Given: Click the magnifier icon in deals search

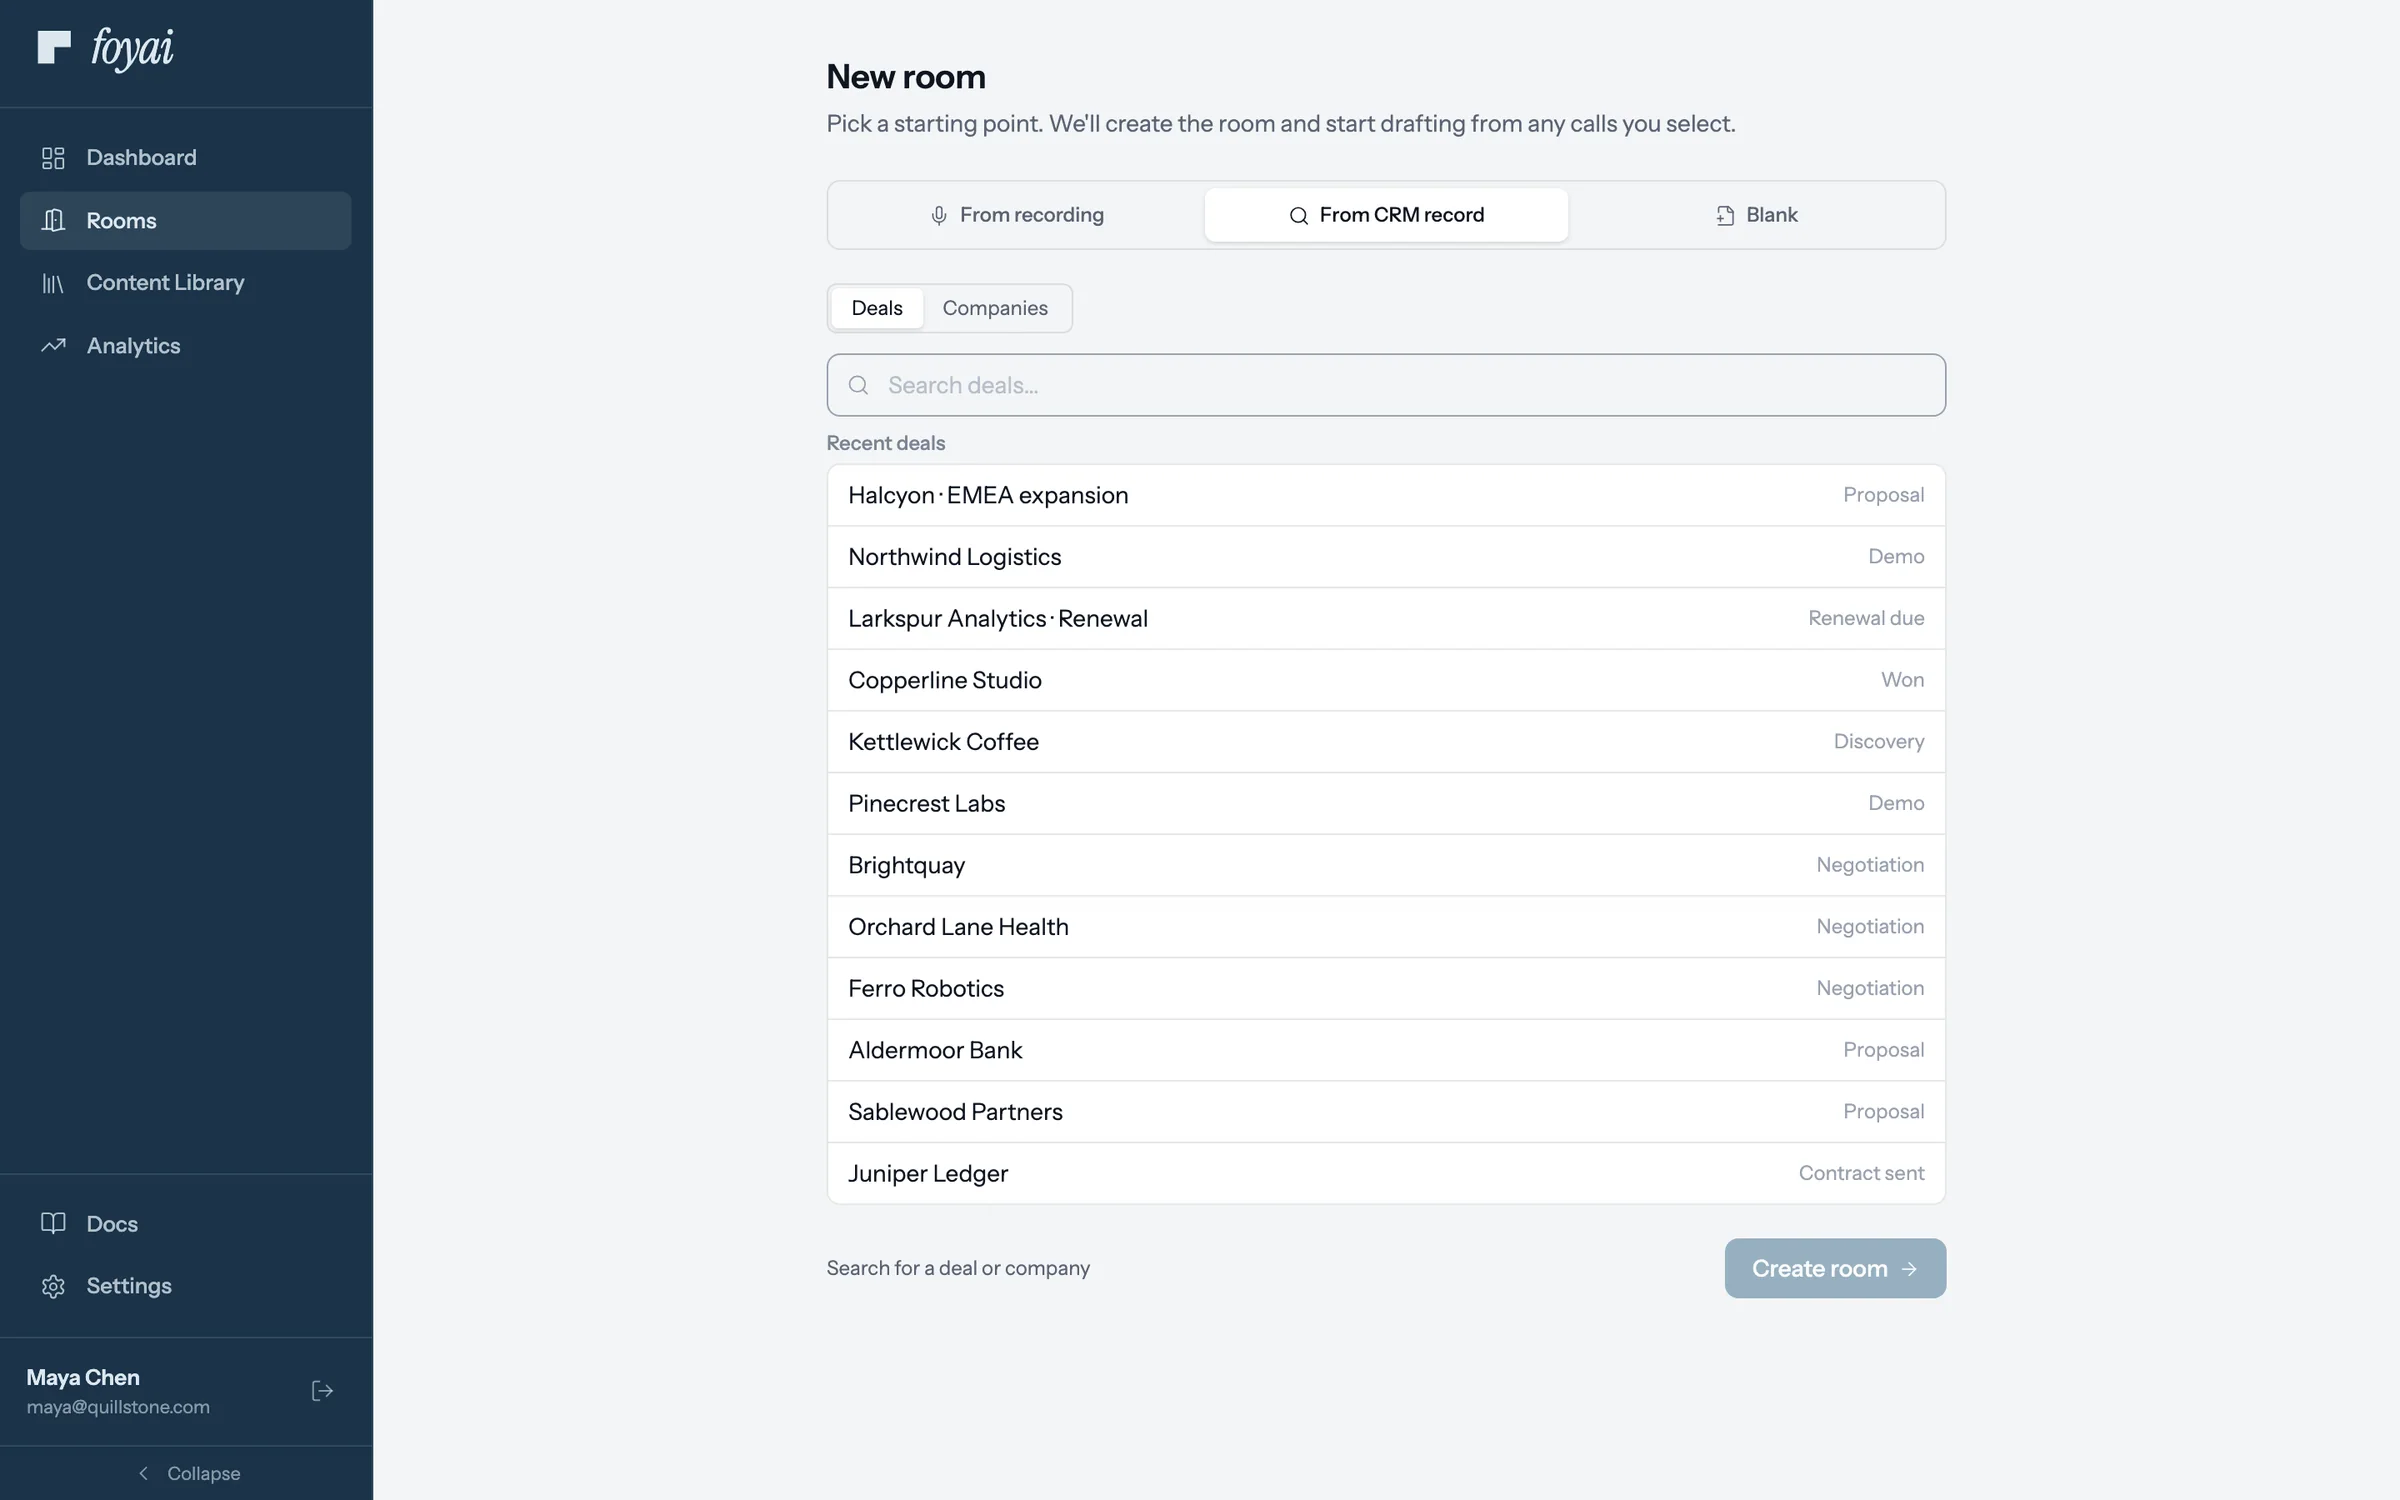Looking at the screenshot, I should point(858,385).
